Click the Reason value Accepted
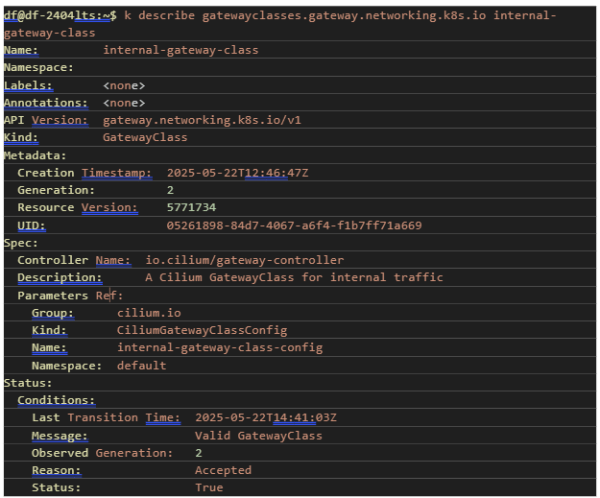 223,470
